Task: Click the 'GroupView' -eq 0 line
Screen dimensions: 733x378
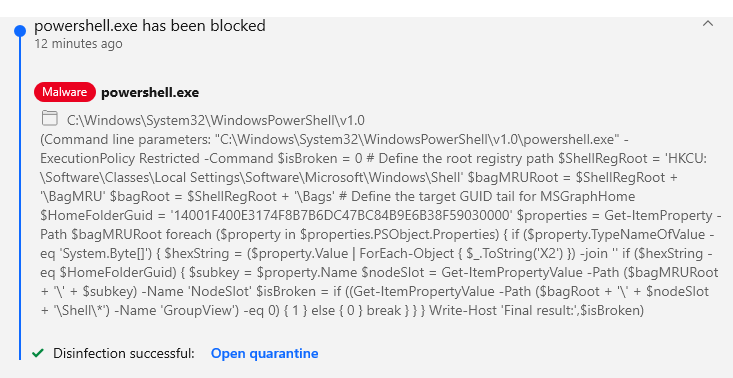Action: tap(342, 310)
